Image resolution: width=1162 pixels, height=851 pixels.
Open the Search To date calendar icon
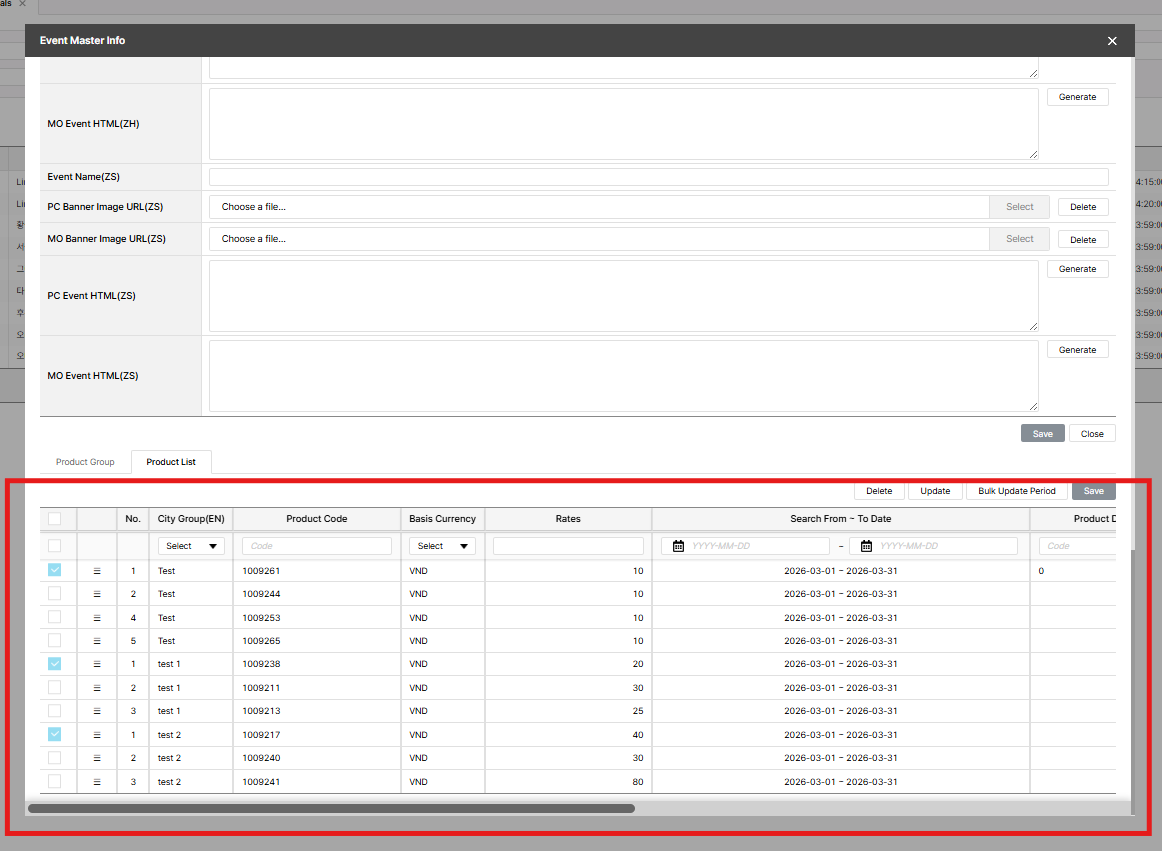[866, 546]
